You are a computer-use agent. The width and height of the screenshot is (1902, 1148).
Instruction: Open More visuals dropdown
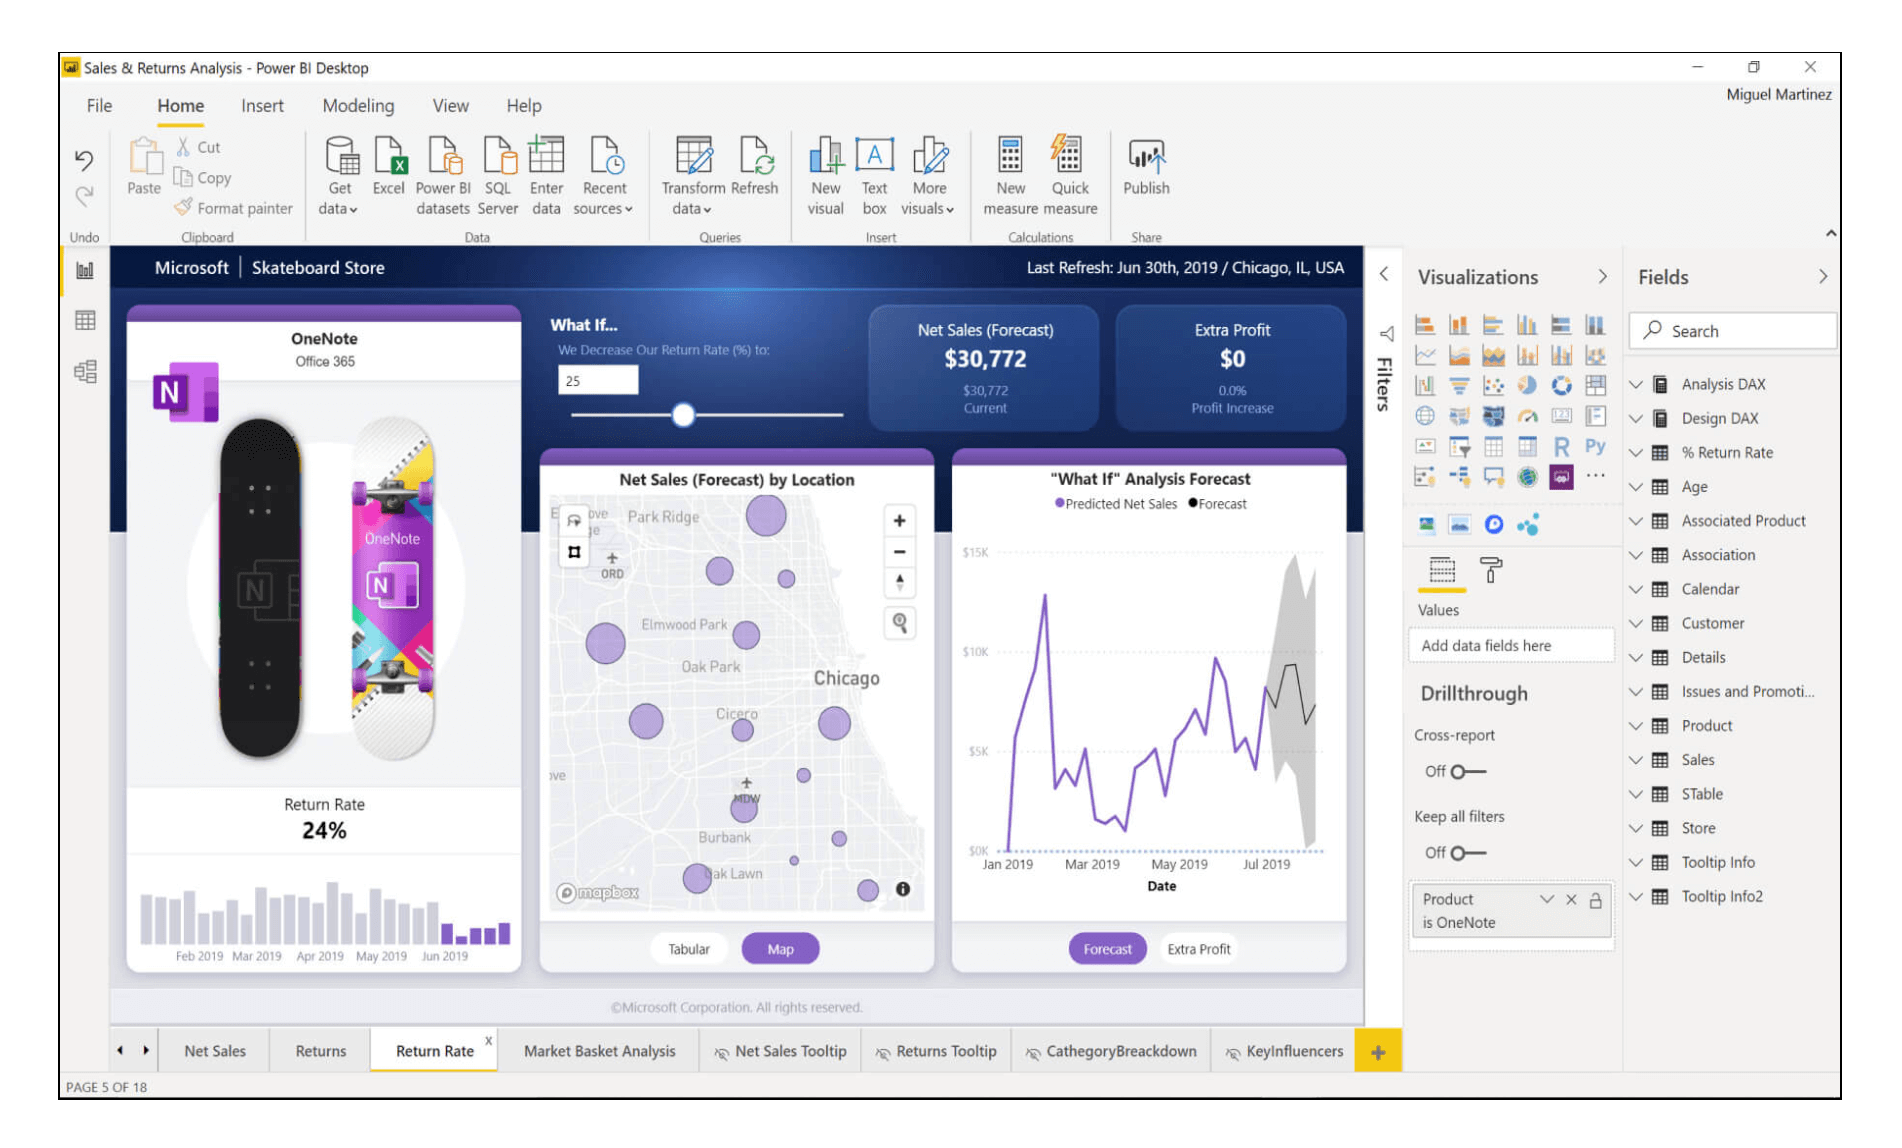click(928, 176)
